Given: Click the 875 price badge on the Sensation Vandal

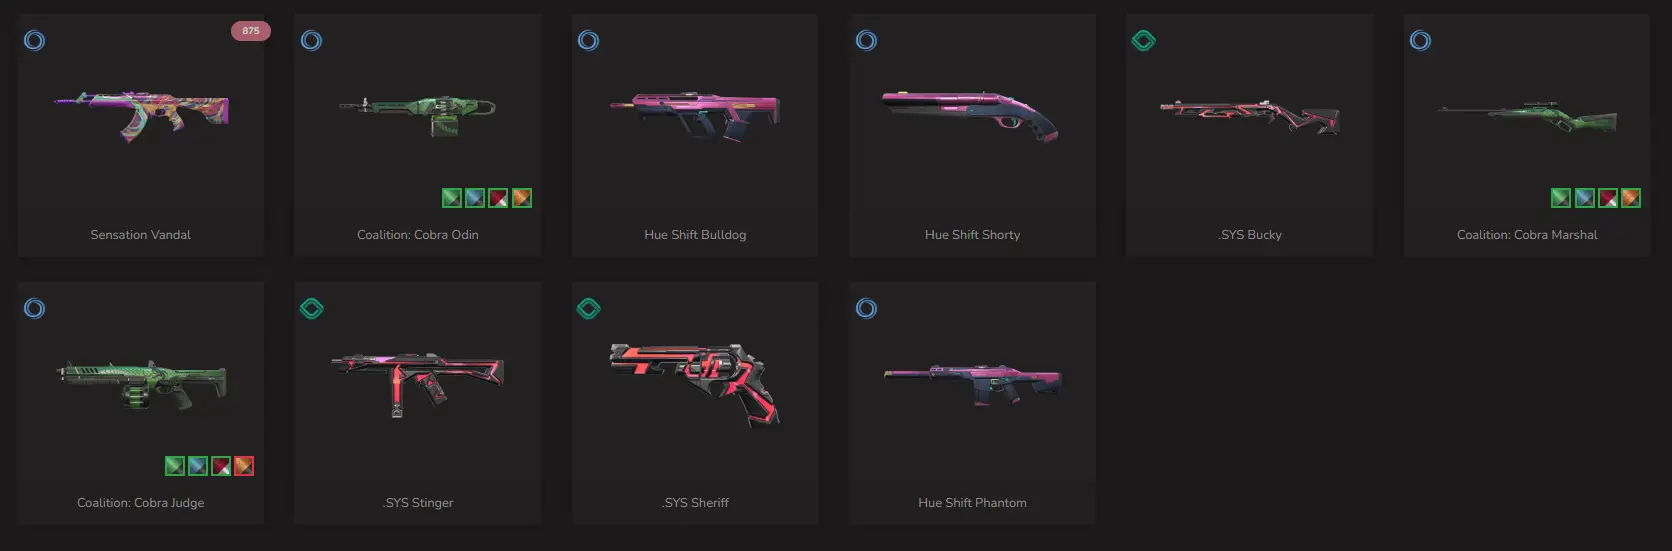Looking at the screenshot, I should click(x=250, y=31).
